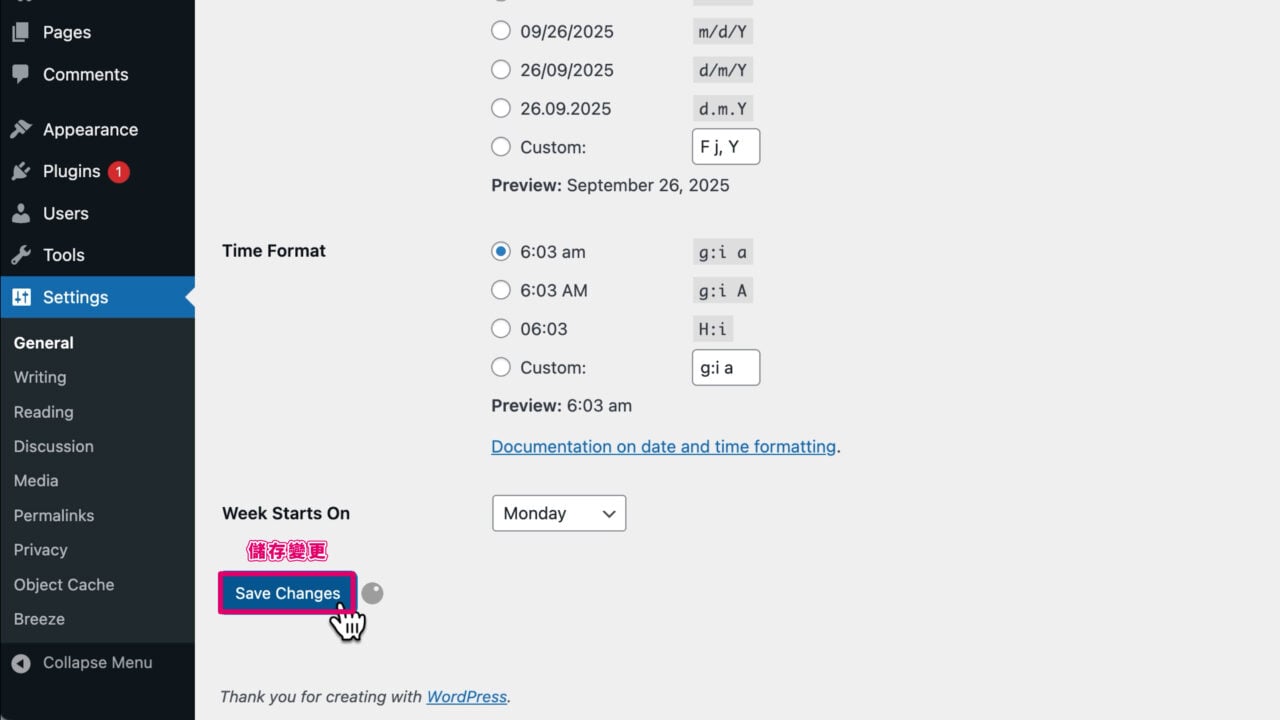Click the Settings sliders icon
Screen dimensions: 1280x720
[21, 297]
